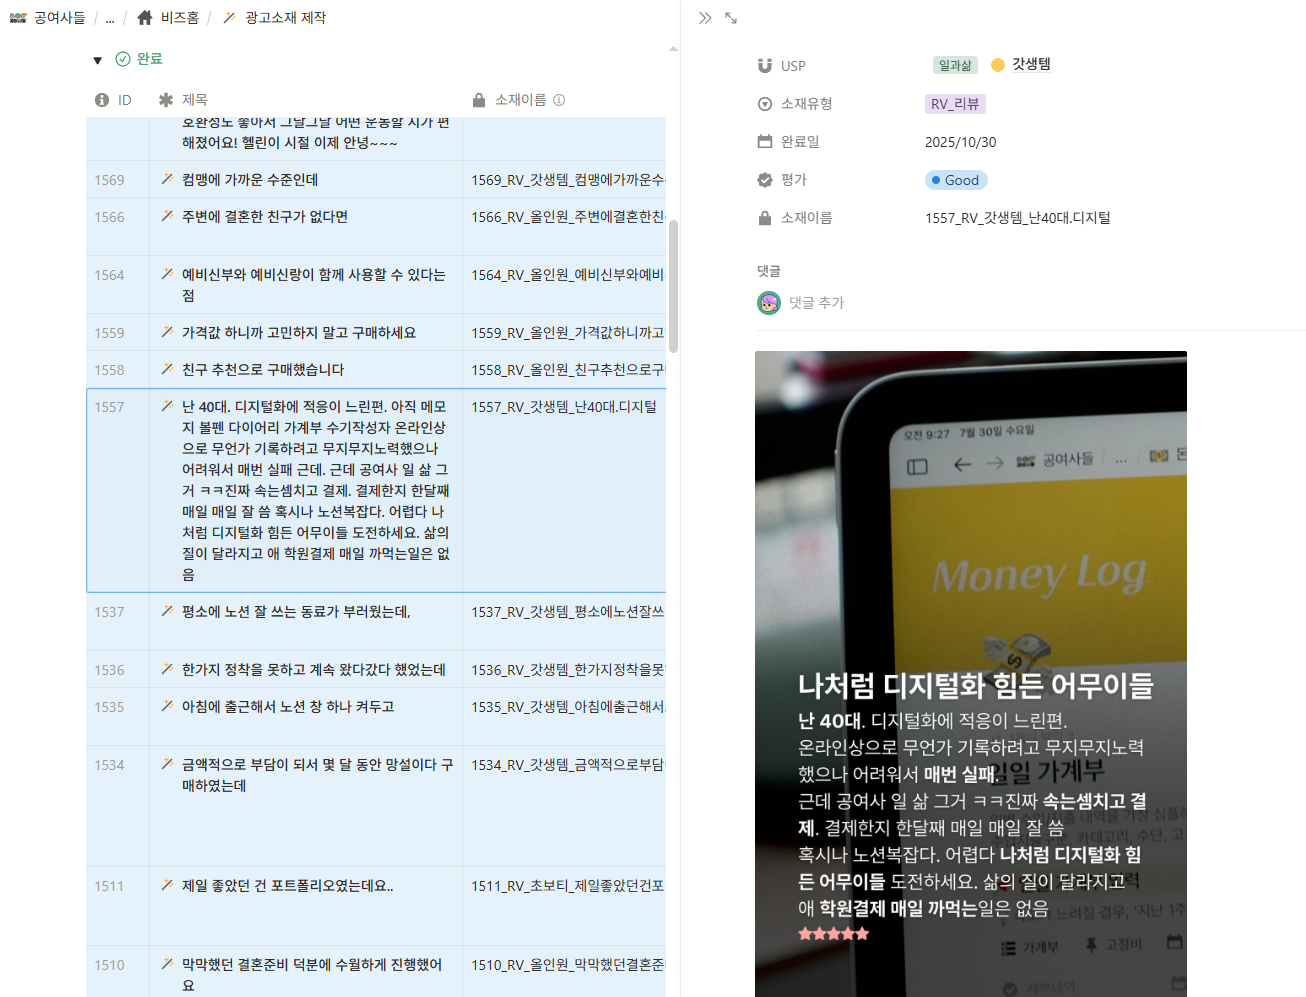Viewport: 1306px width, 997px height.
Task: Expand the hidden breadcrumb ellipsis
Action: (110, 18)
